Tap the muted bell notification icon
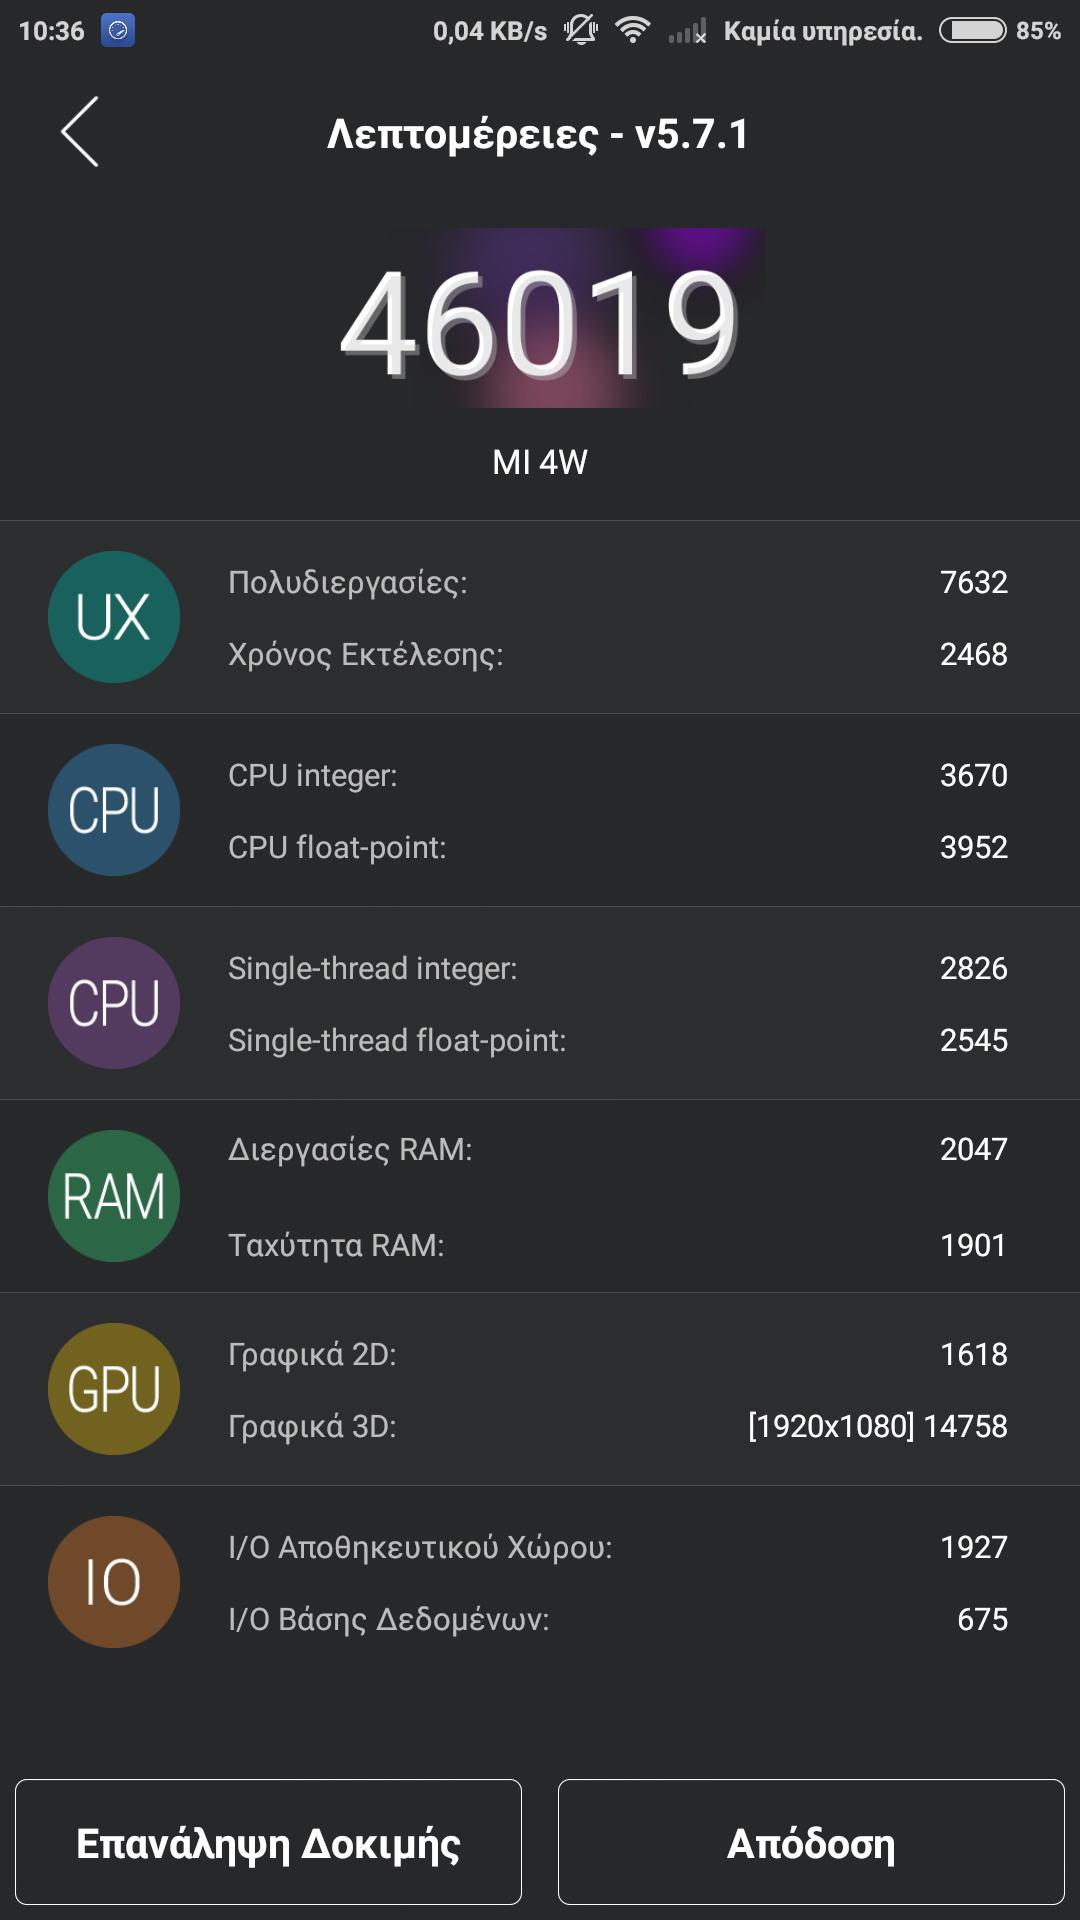The image size is (1080, 1920). pos(580,31)
